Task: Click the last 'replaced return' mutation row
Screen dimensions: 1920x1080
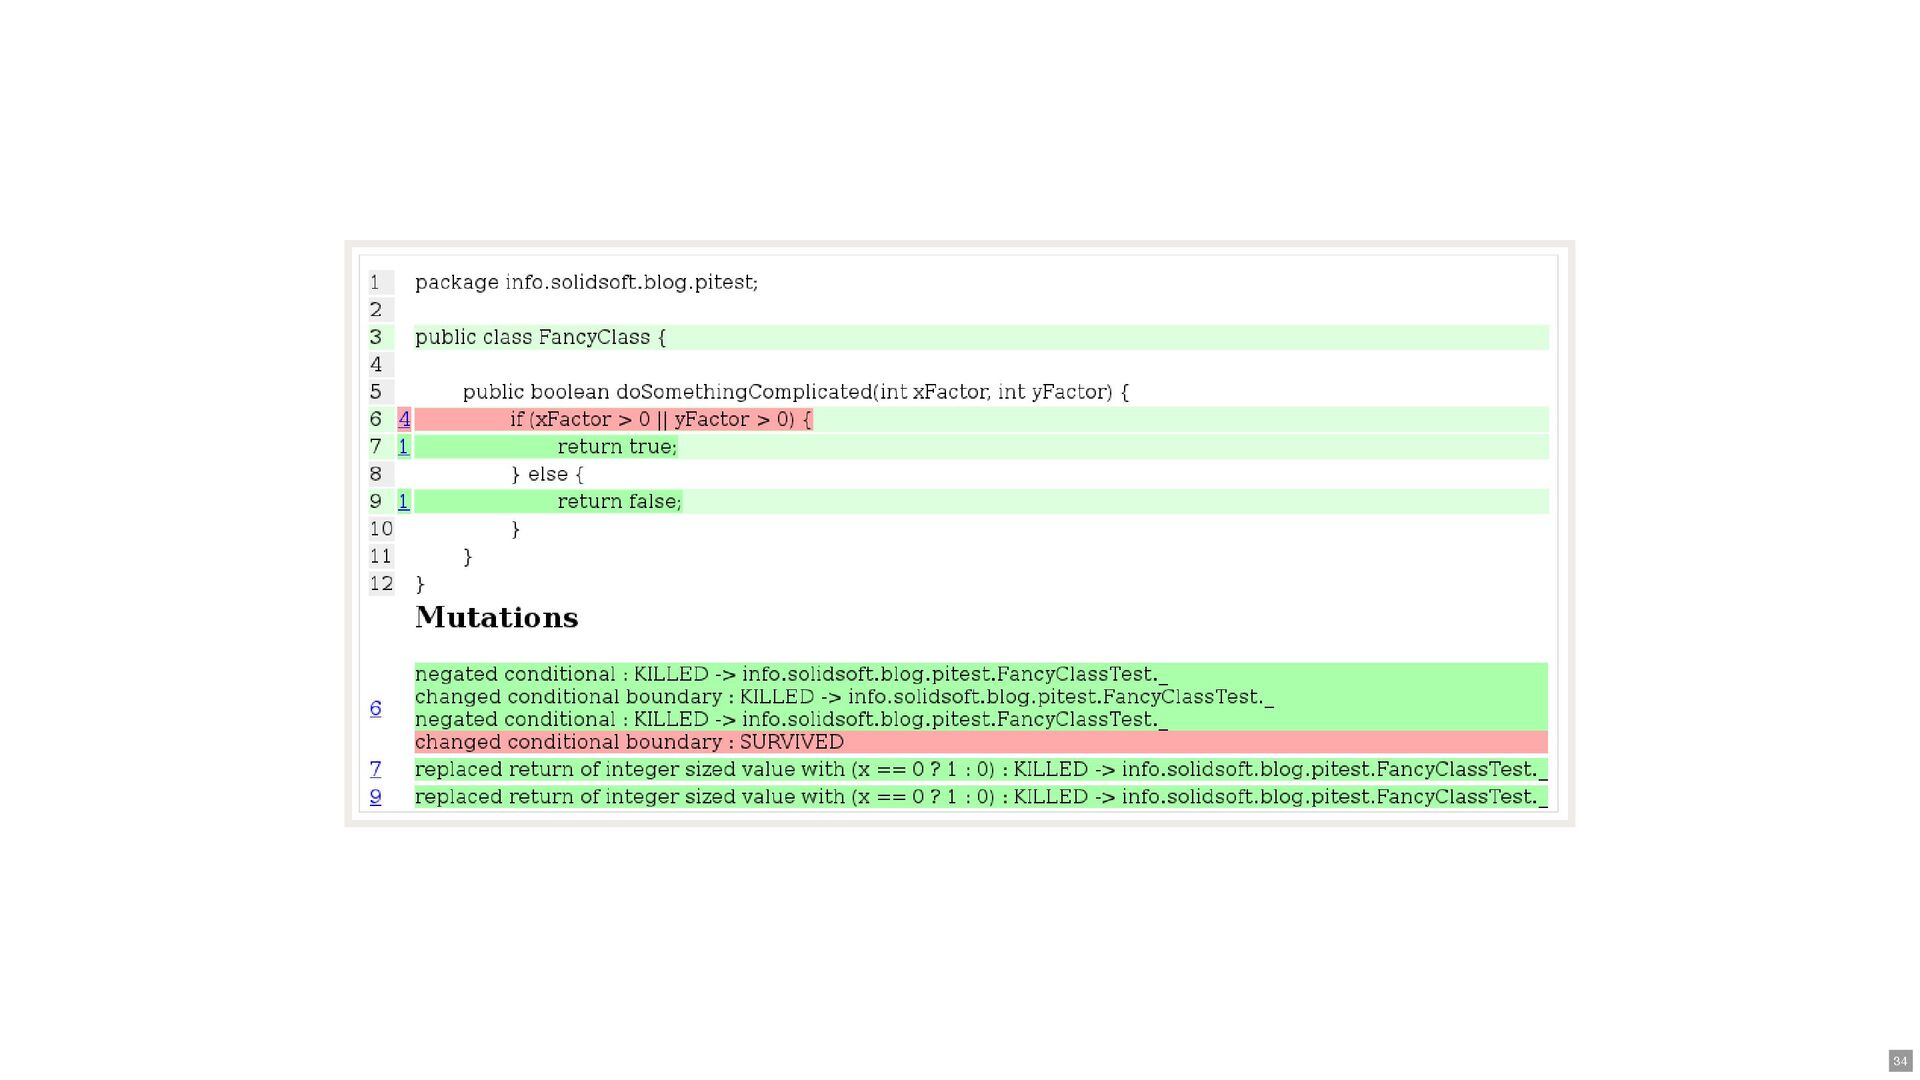Action: [980, 797]
